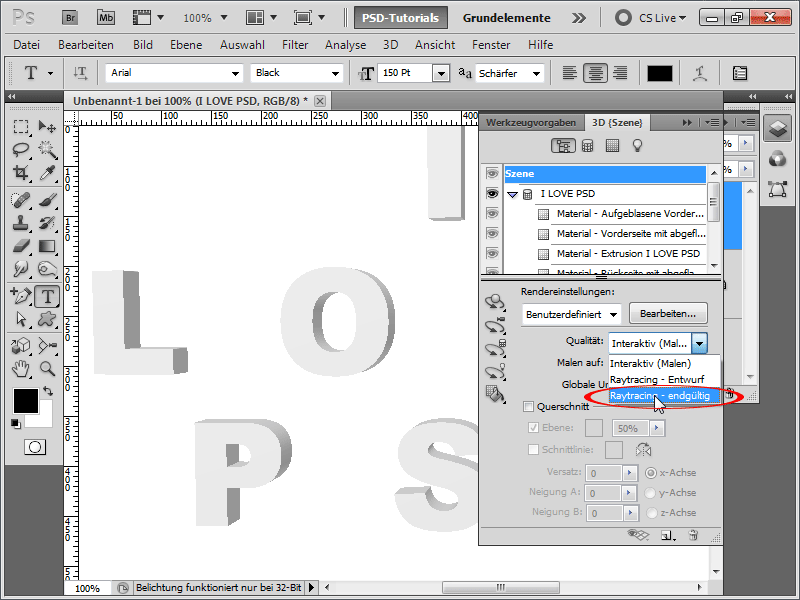Switch to PSD-Tutorials workspace

pyautogui.click(x=401, y=18)
